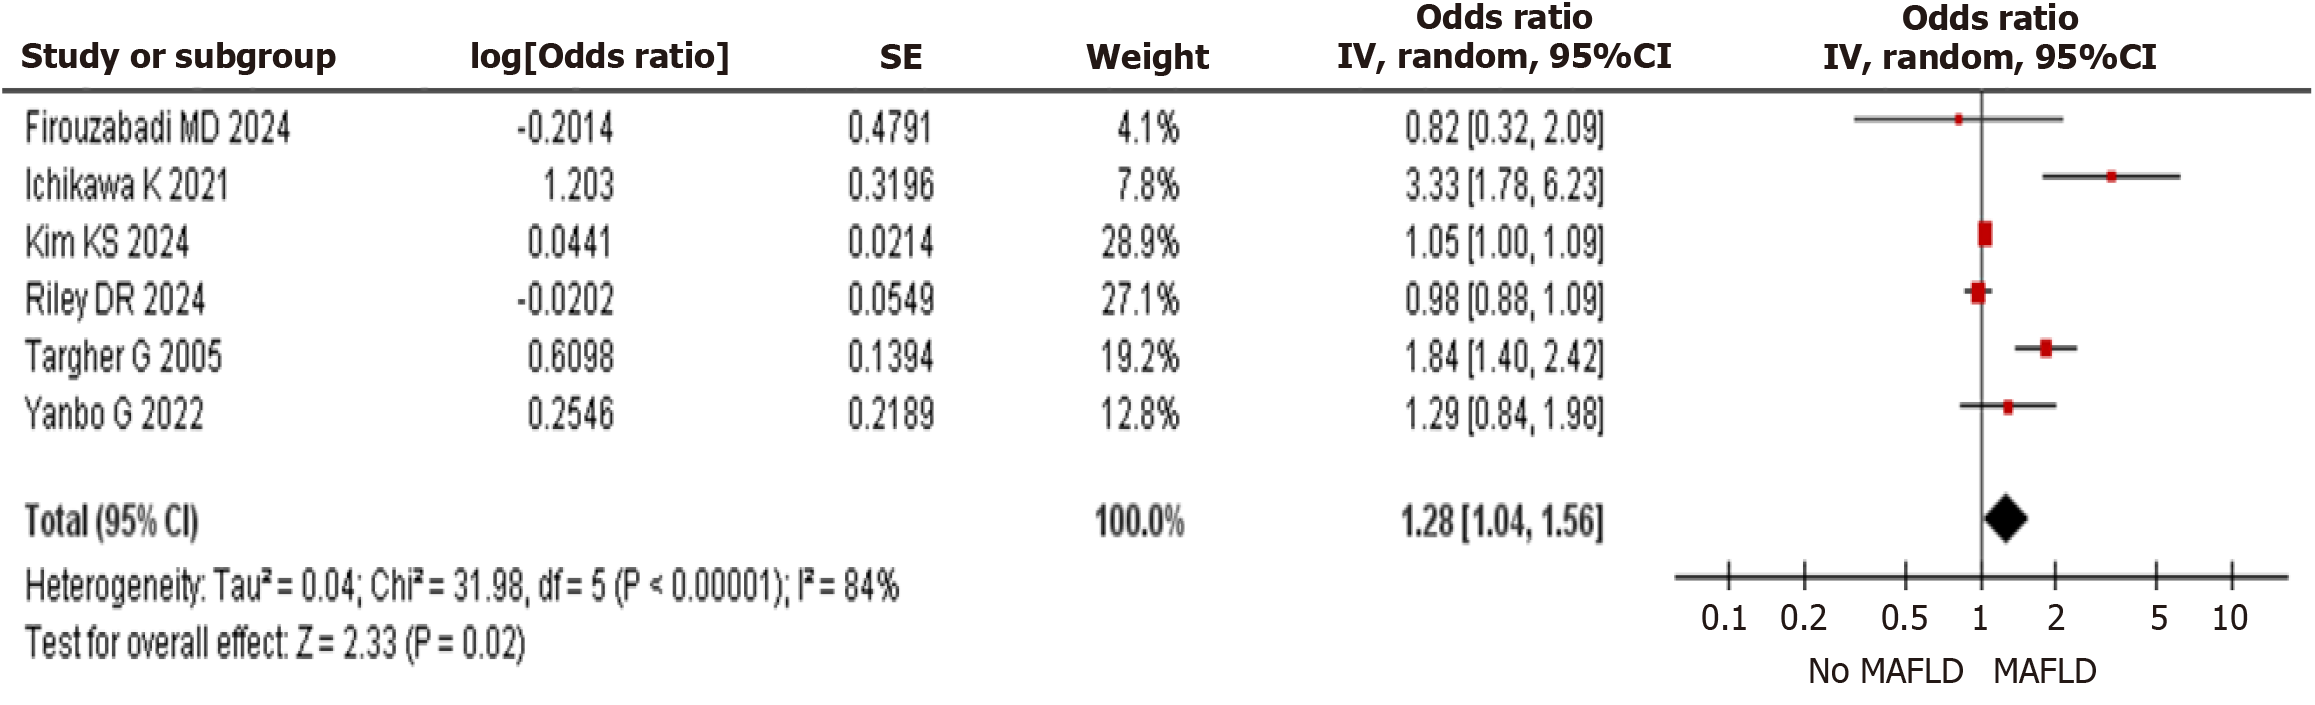Click the "No MAFLD" axis label
The height and width of the screenshot is (705, 2315).
pos(1885,670)
